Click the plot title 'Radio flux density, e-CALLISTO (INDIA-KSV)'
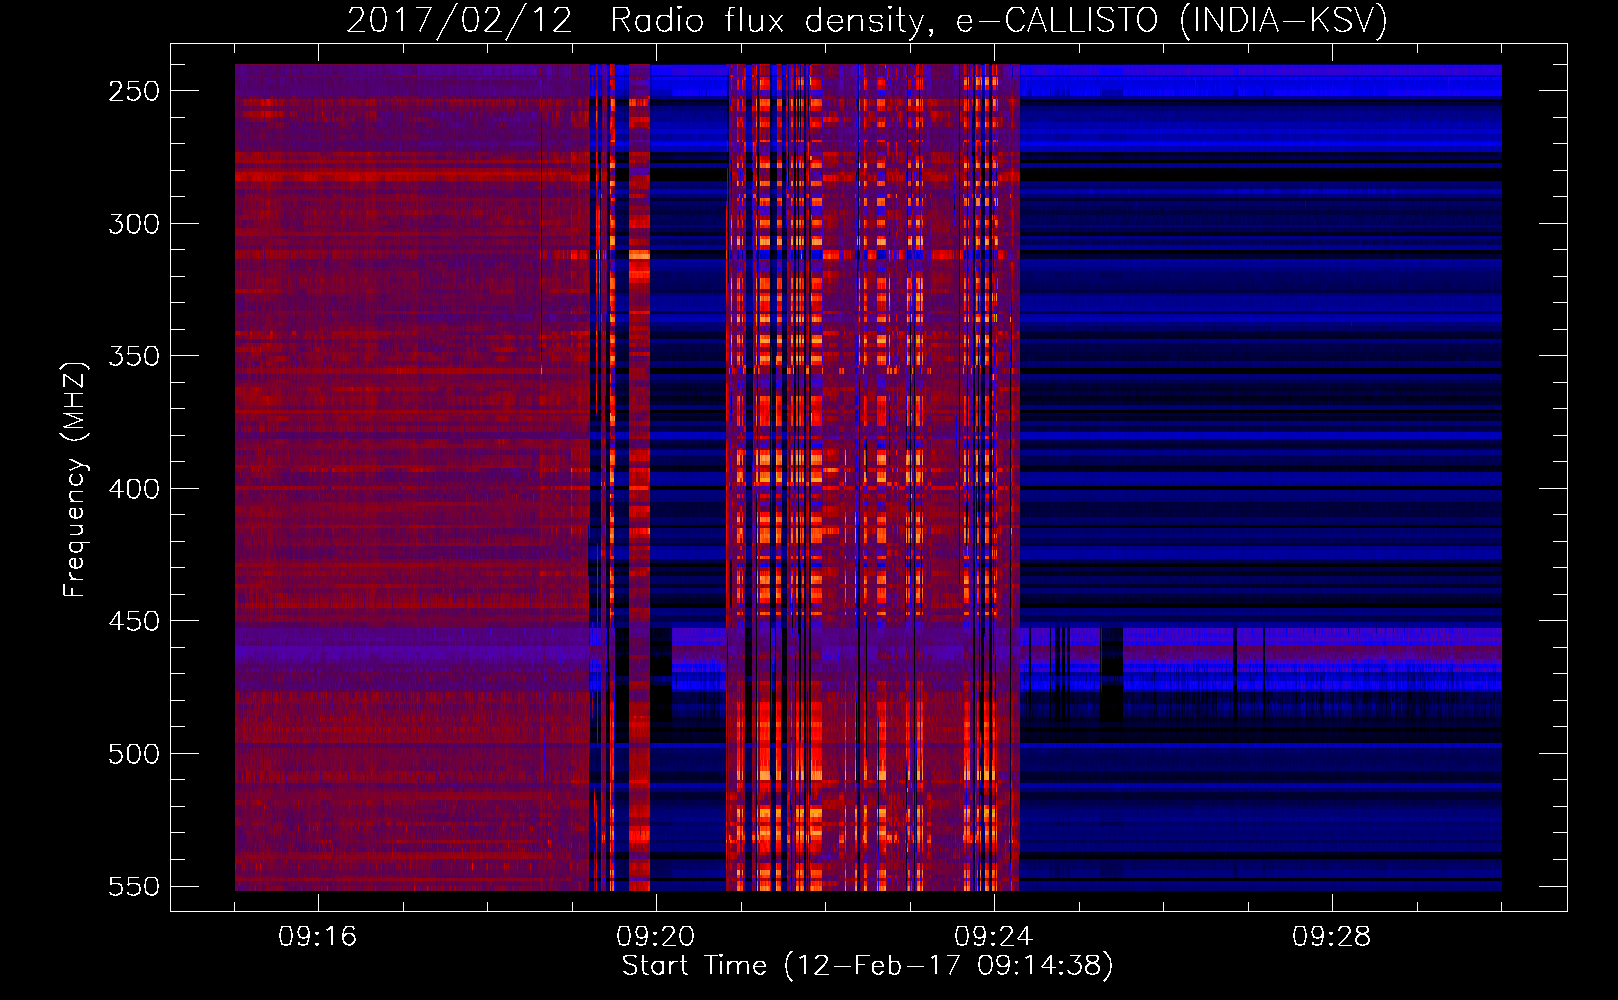 click(x=999, y=20)
